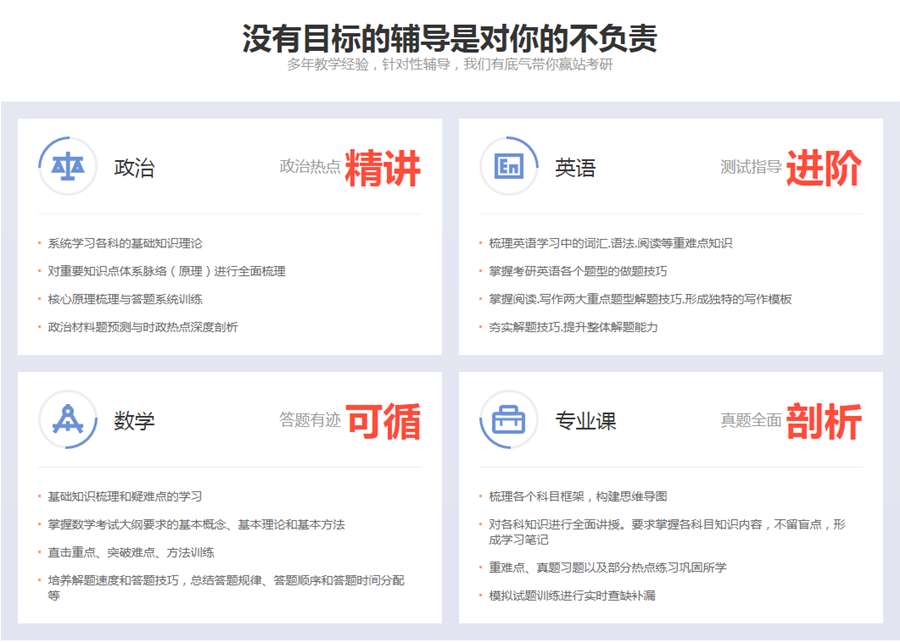Image resolution: width=900 pixels, height=642 pixels.
Task: Click the briefcase icon for 专业课
Action: point(509,419)
